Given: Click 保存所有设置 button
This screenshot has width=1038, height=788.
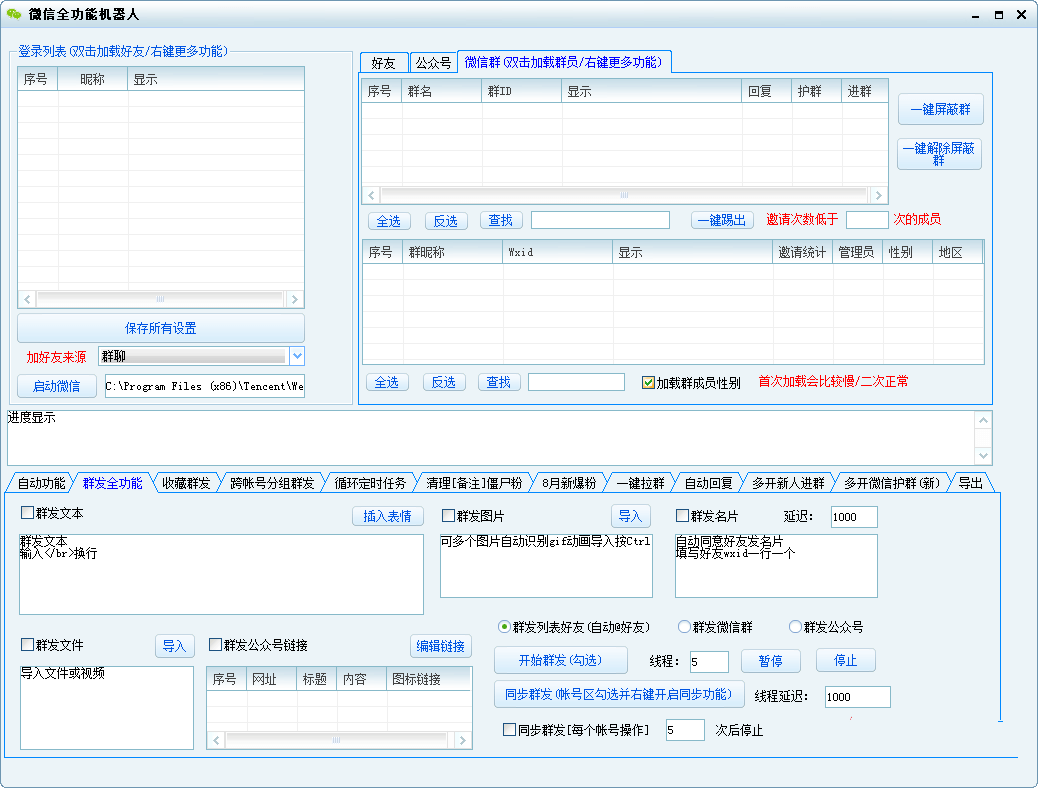Looking at the screenshot, I should click(x=161, y=328).
